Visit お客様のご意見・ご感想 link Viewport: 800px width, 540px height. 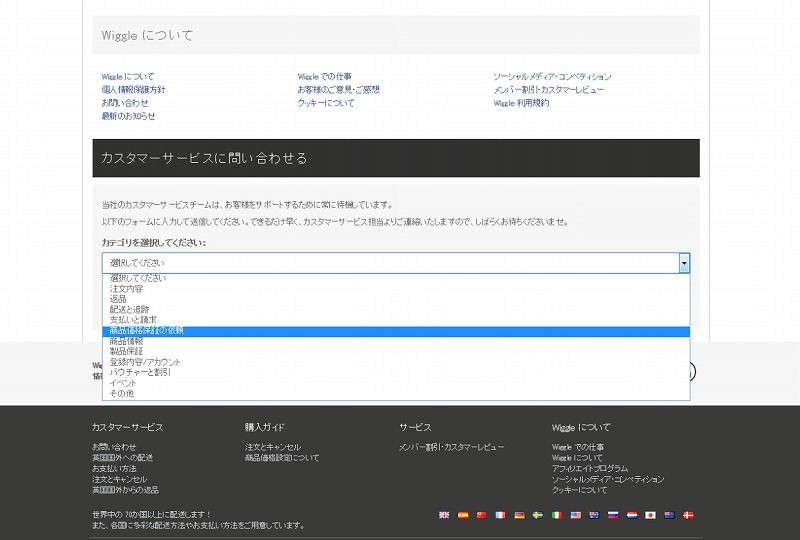pos(339,90)
